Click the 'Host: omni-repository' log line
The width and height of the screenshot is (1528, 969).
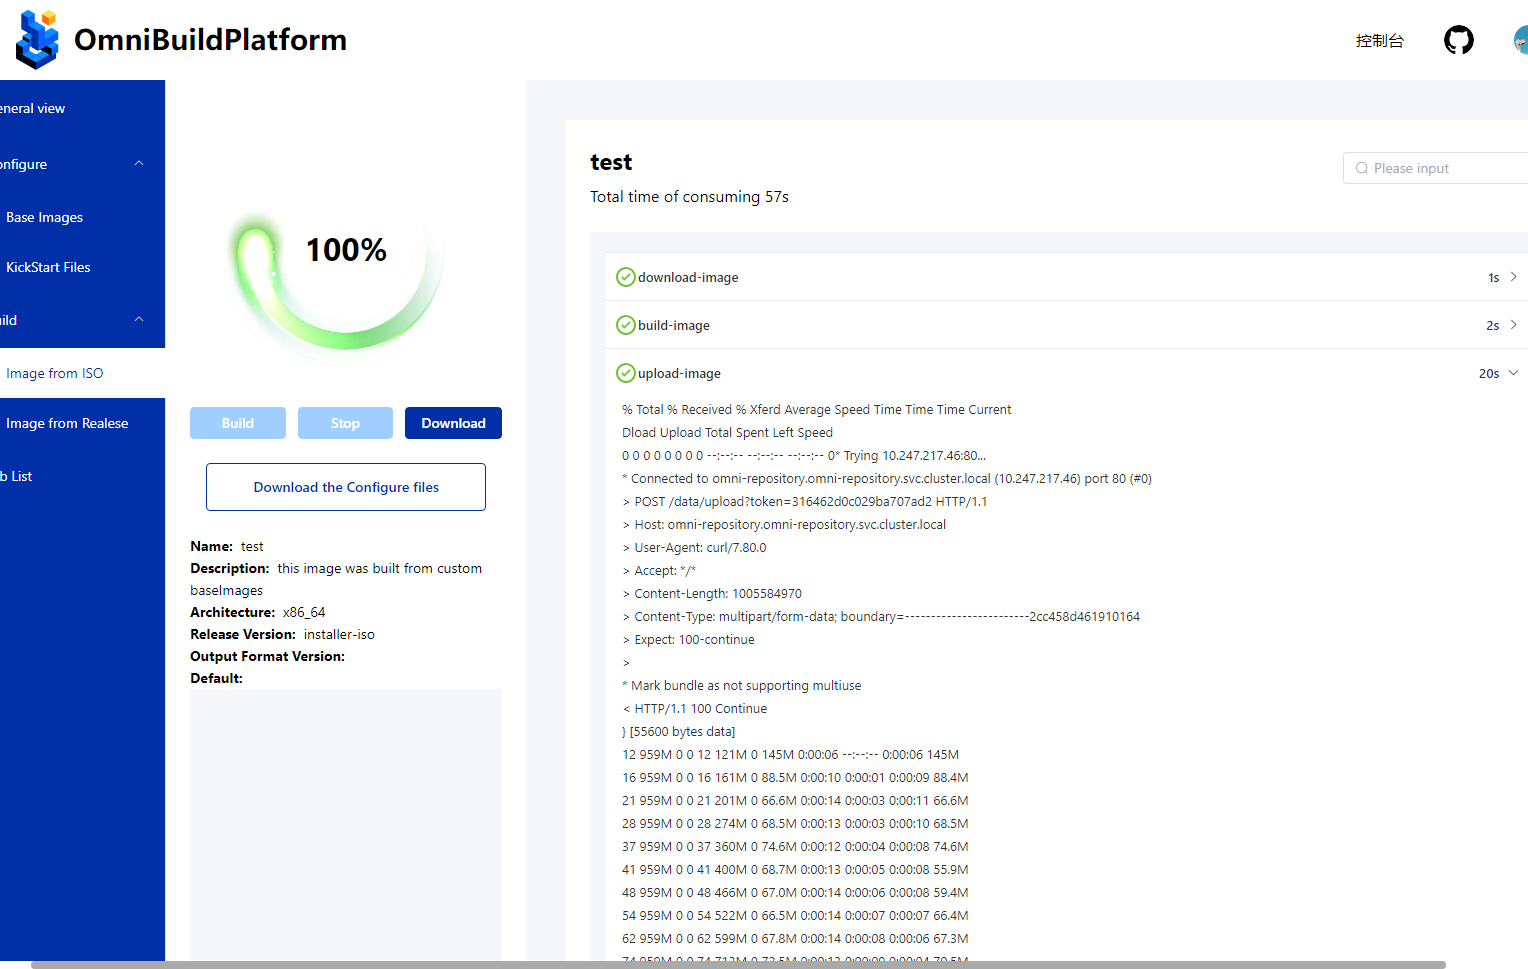coord(784,525)
